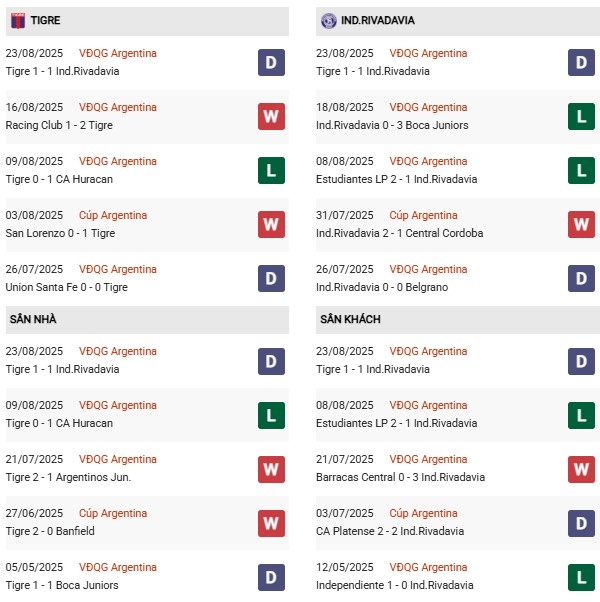Click the D badge for Tigre 1 - 1 Boca Juniors
Image resolution: width=600 pixels, height=602 pixels.
(x=271, y=577)
